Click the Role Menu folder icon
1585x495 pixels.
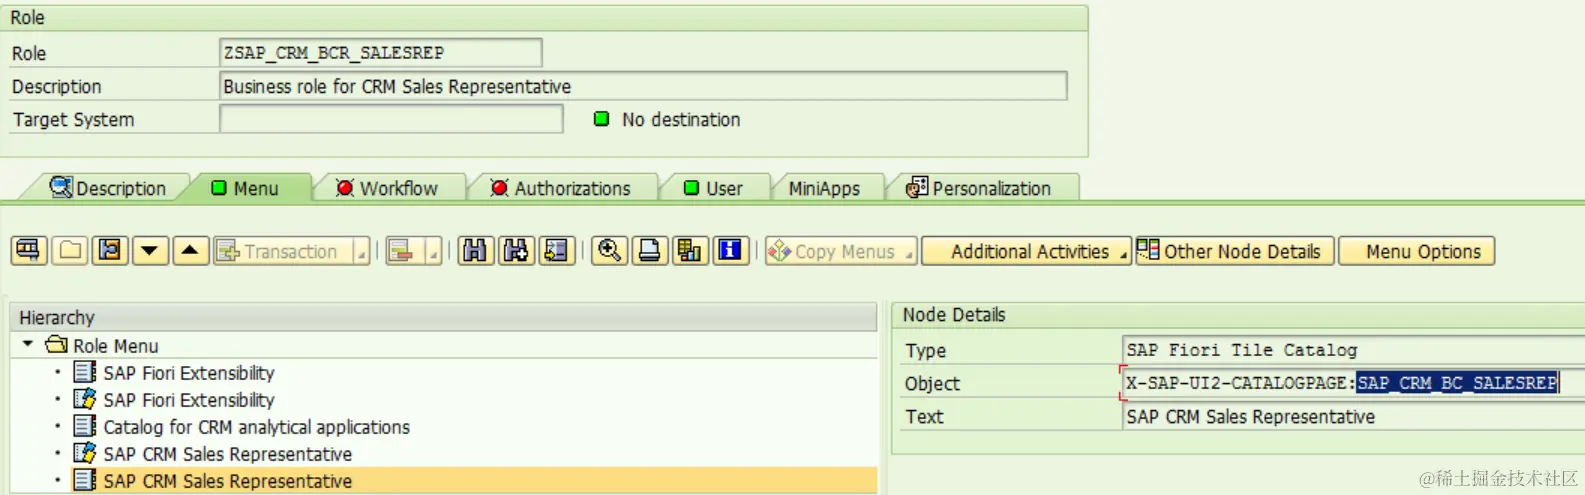(57, 345)
